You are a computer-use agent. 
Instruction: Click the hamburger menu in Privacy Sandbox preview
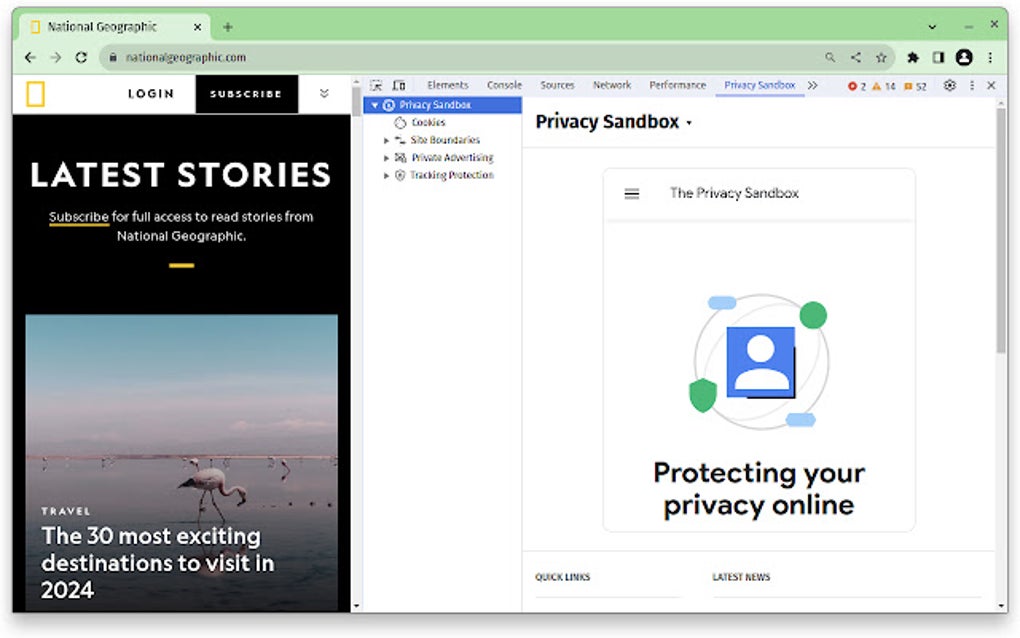631,193
